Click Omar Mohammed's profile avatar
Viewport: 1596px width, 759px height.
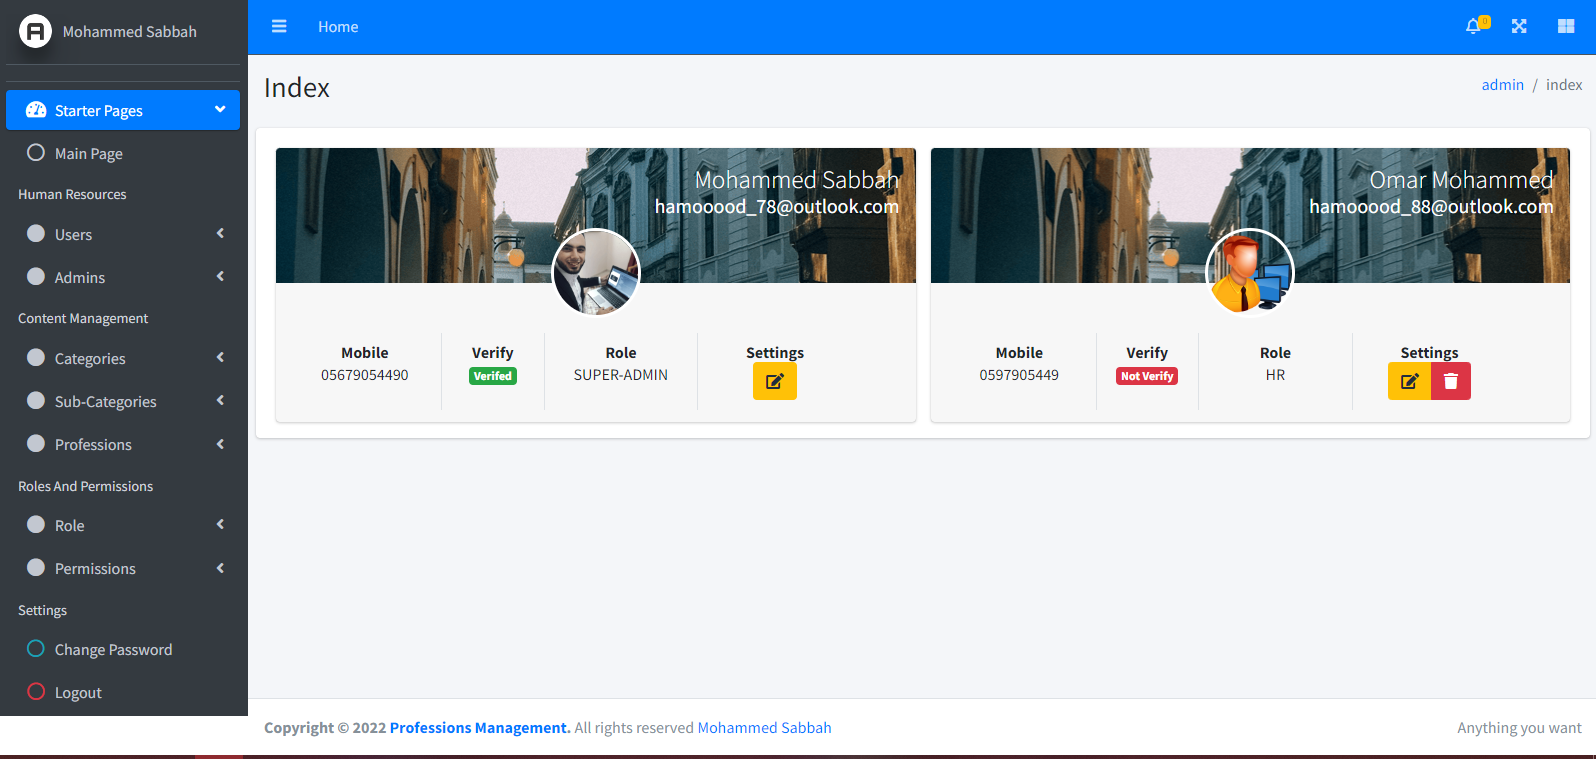(x=1249, y=273)
